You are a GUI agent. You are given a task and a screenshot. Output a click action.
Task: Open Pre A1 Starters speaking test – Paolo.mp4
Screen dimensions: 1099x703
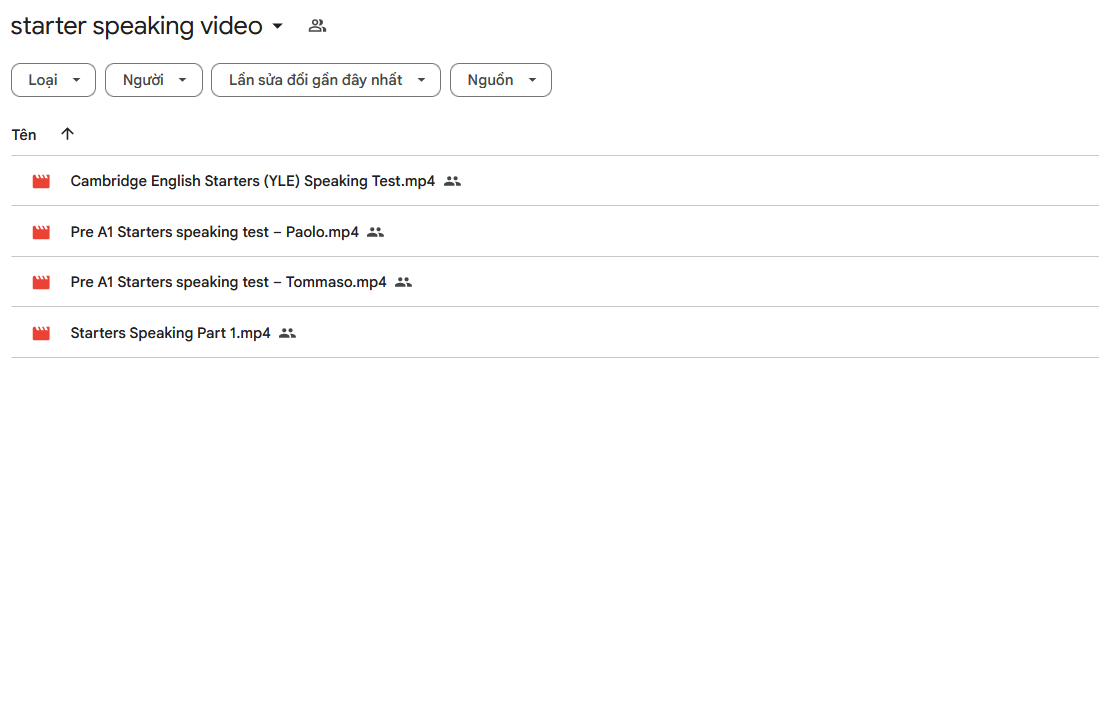pyautogui.click(x=214, y=232)
